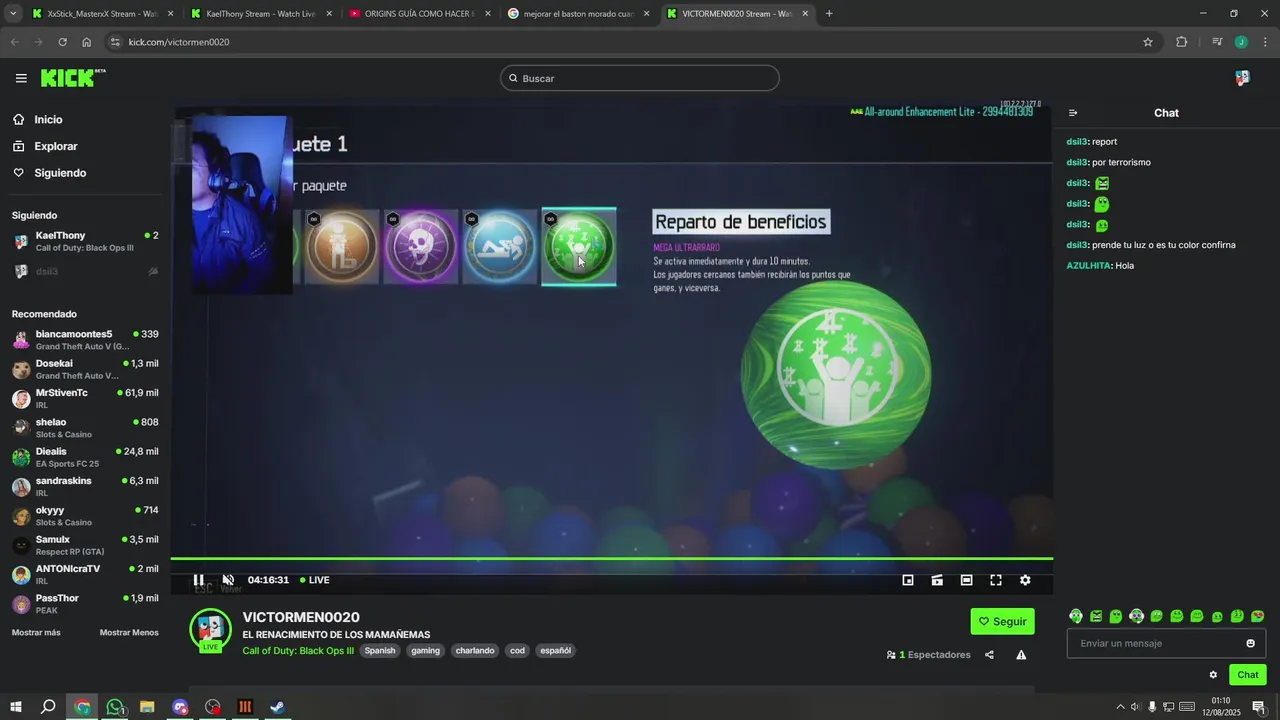Open Chrome tab search dropdown arrow

point(13,14)
